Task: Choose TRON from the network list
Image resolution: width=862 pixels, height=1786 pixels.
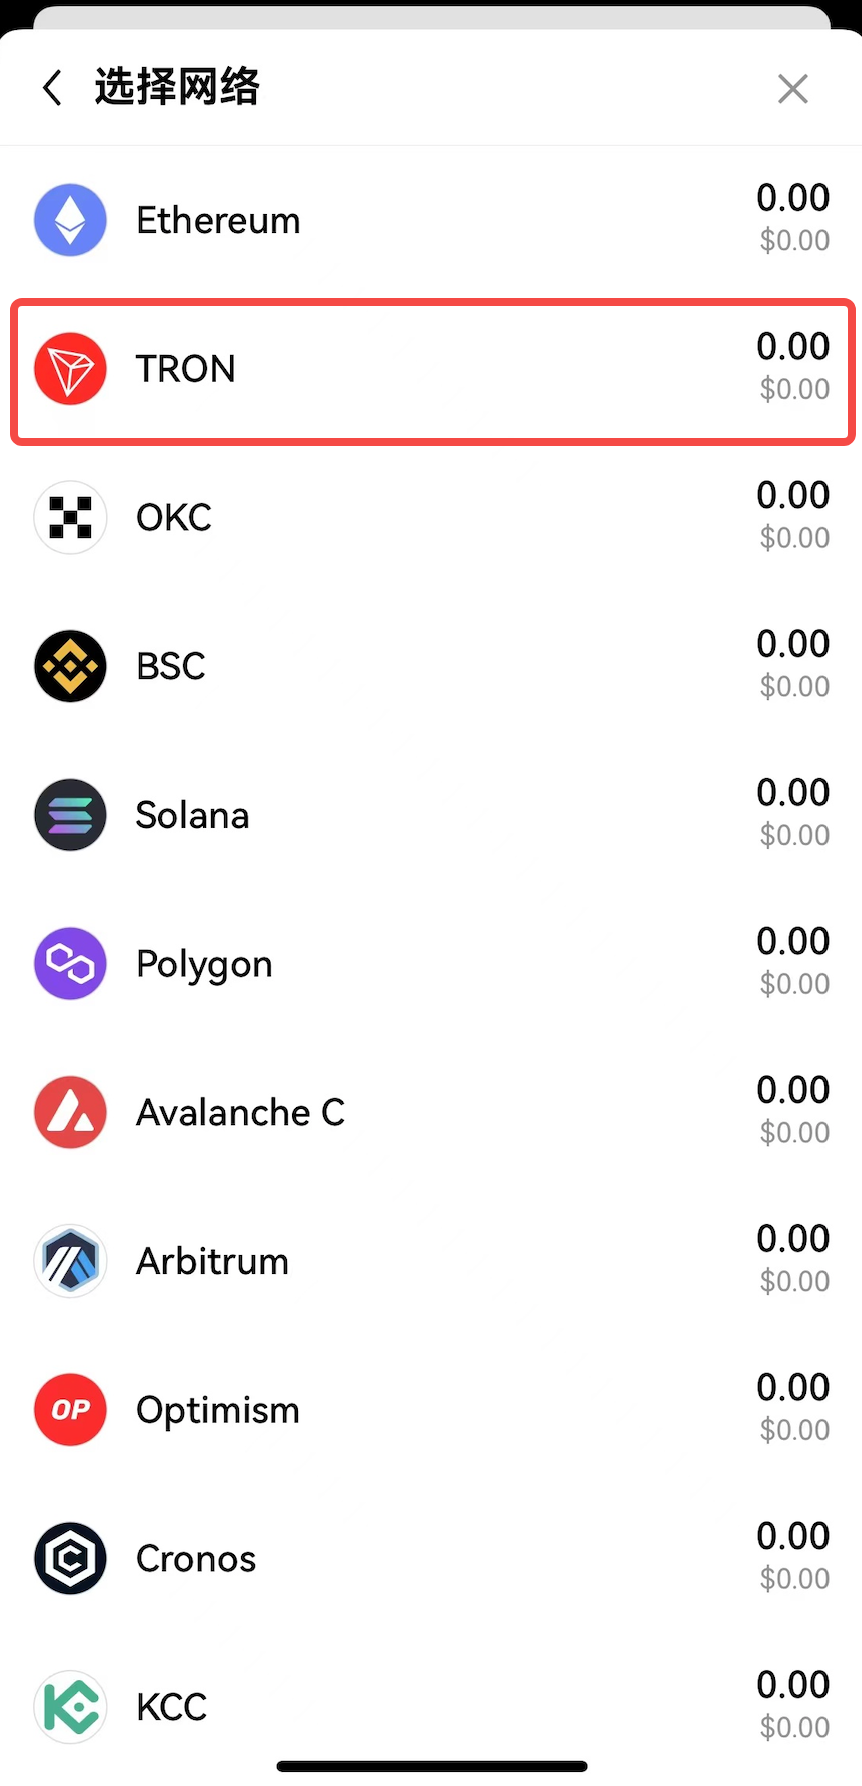Action: pyautogui.click(x=186, y=369)
